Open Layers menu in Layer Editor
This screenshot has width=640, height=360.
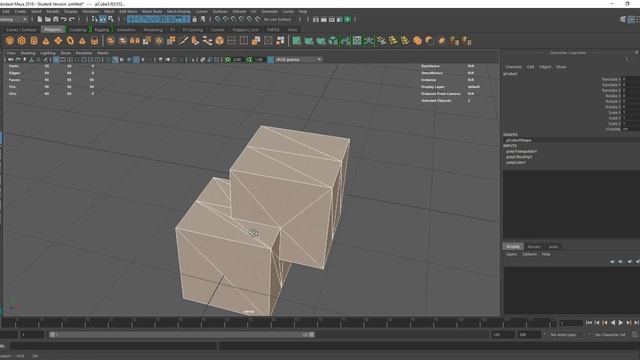pyautogui.click(x=511, y=254)
